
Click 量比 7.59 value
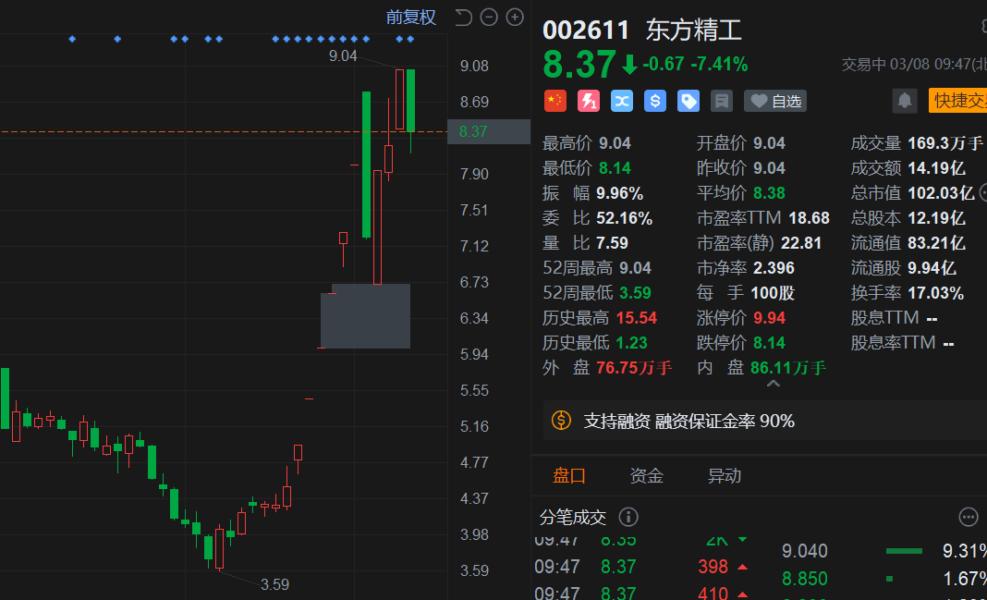[x=612, y=243]
